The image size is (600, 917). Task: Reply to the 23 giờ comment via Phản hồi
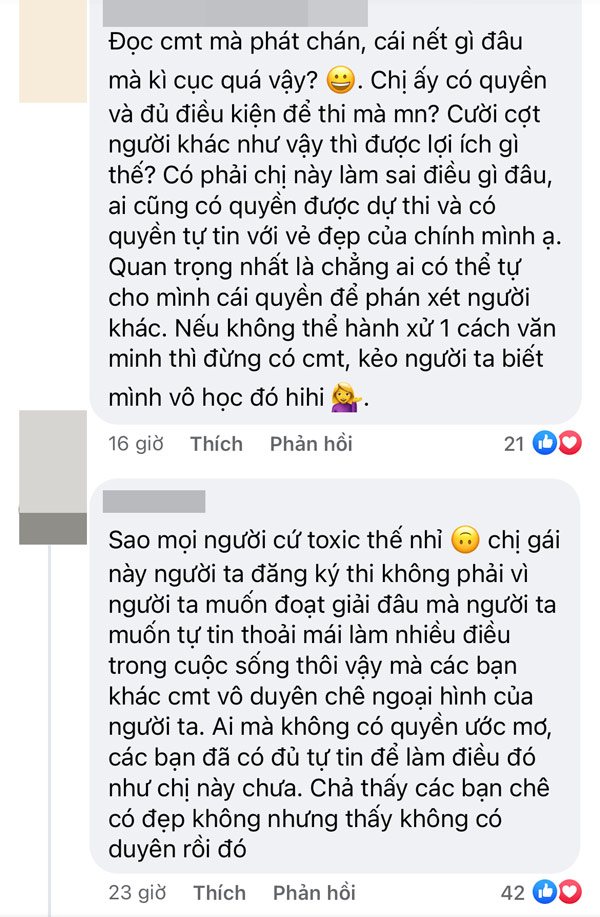[314, 892]
